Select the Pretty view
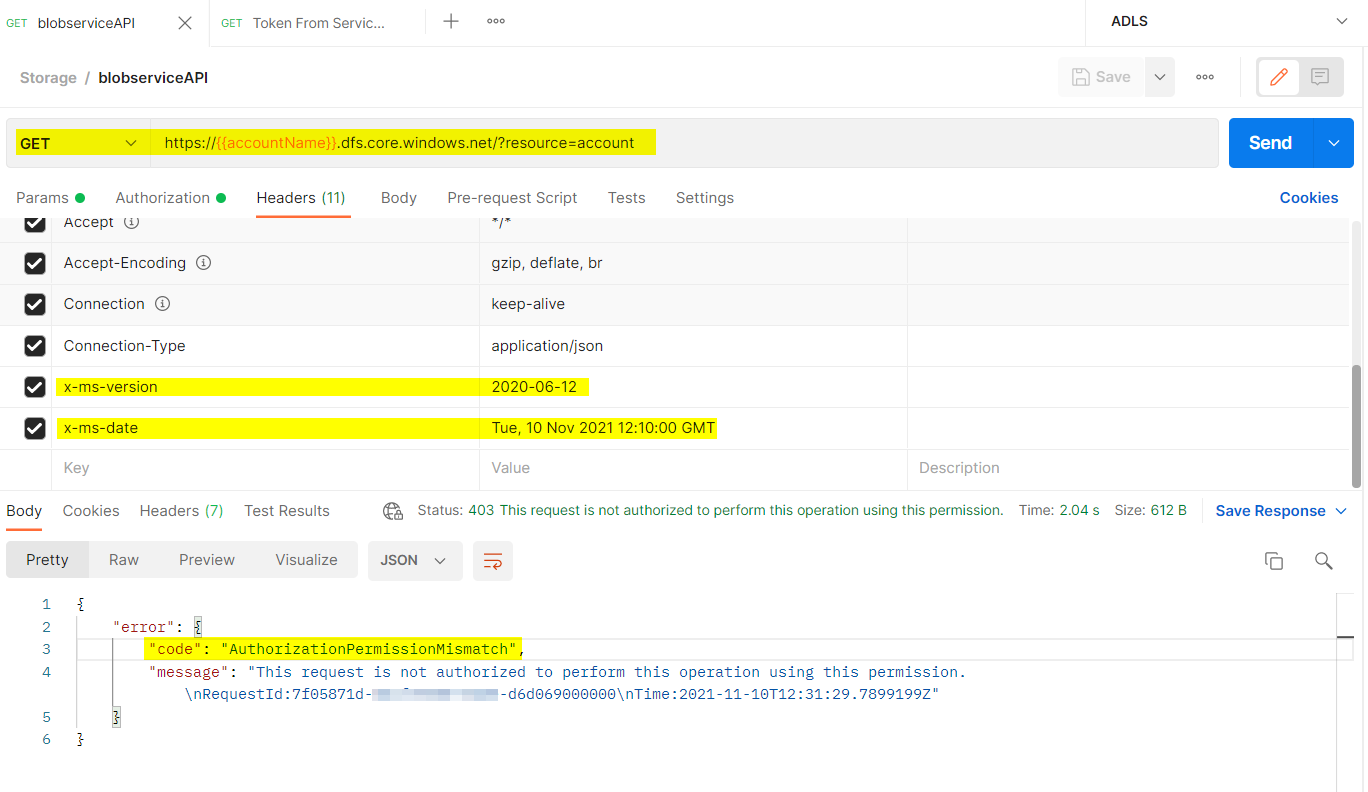1368x792 pixels. [47, 560]
